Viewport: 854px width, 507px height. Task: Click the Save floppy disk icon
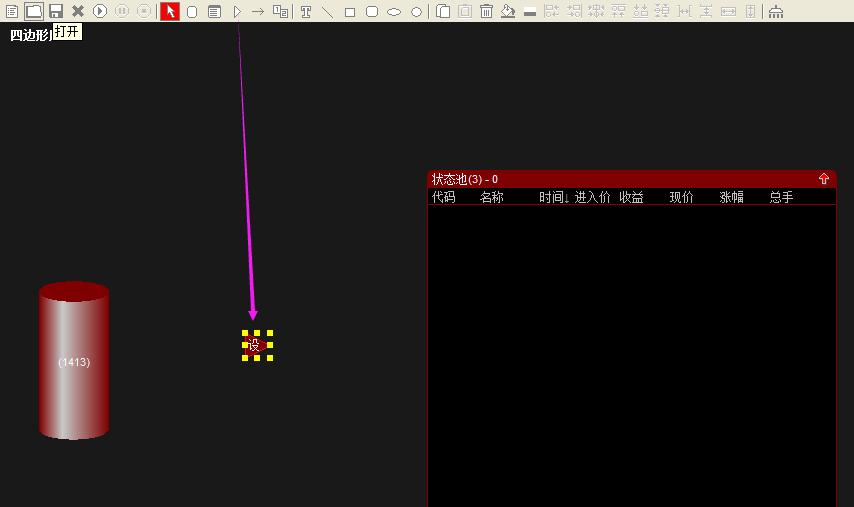point(56,11)
